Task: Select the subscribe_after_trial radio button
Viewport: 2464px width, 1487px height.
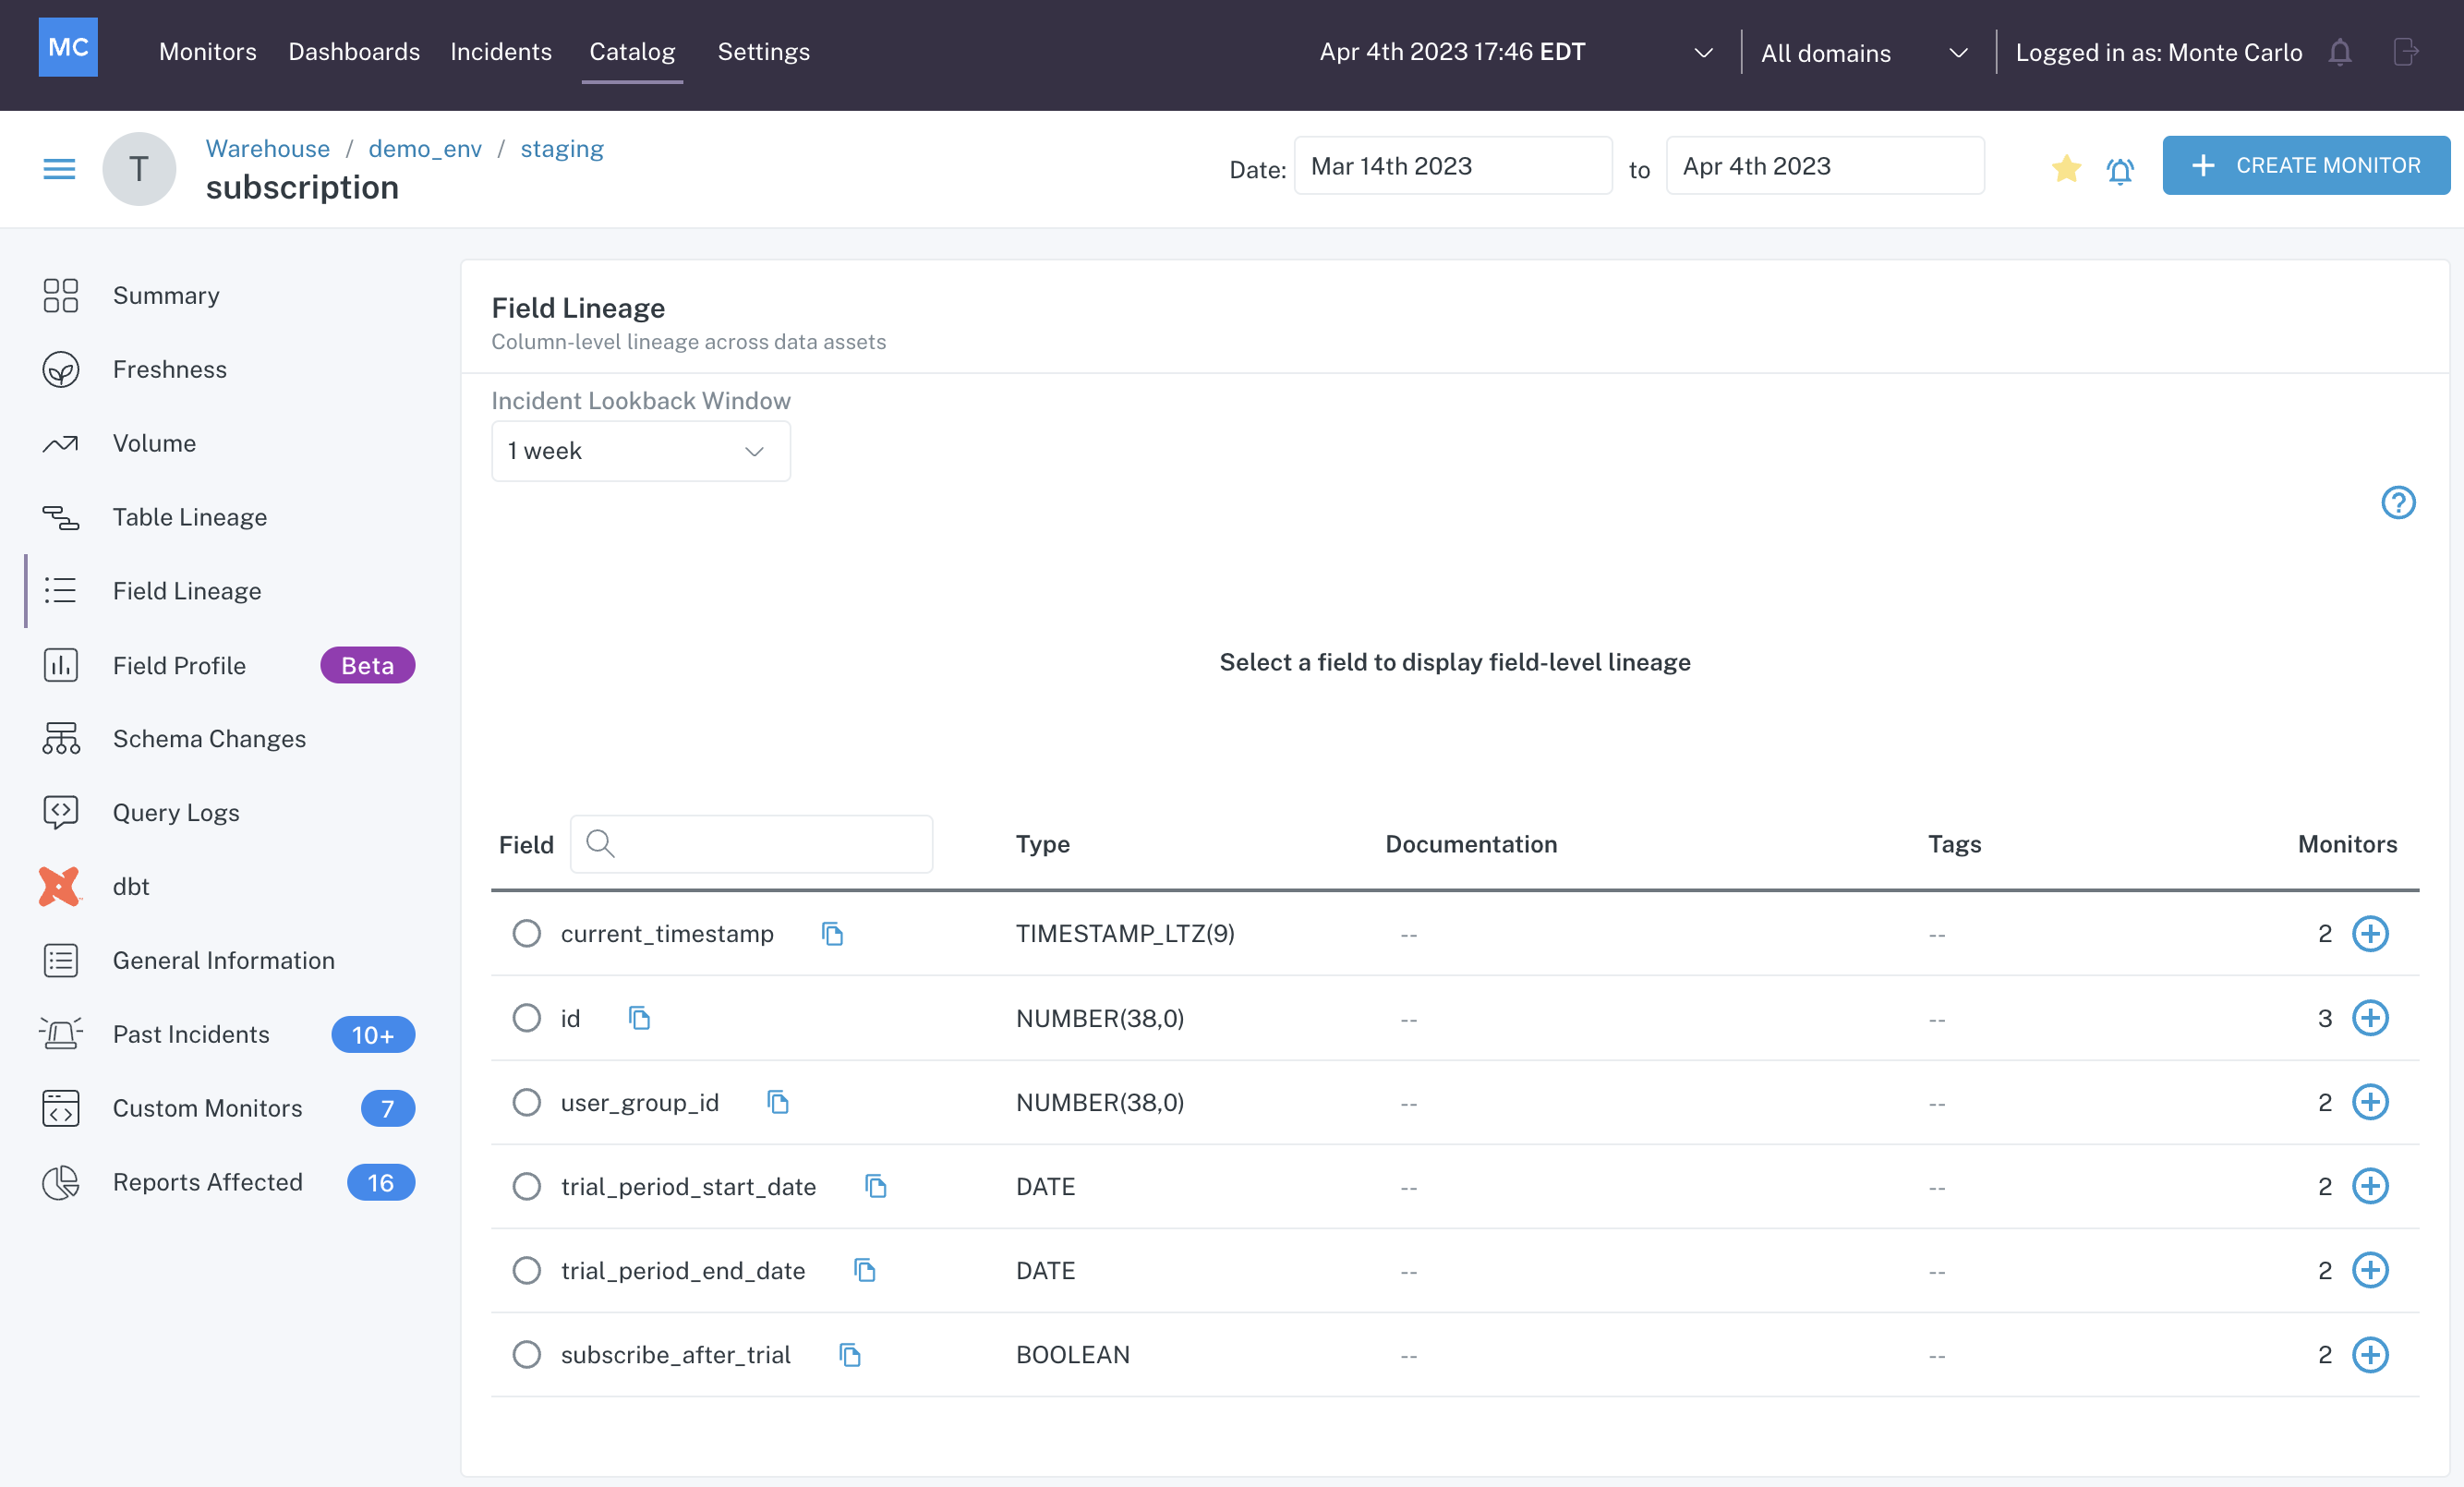Action: [526, 1355]
